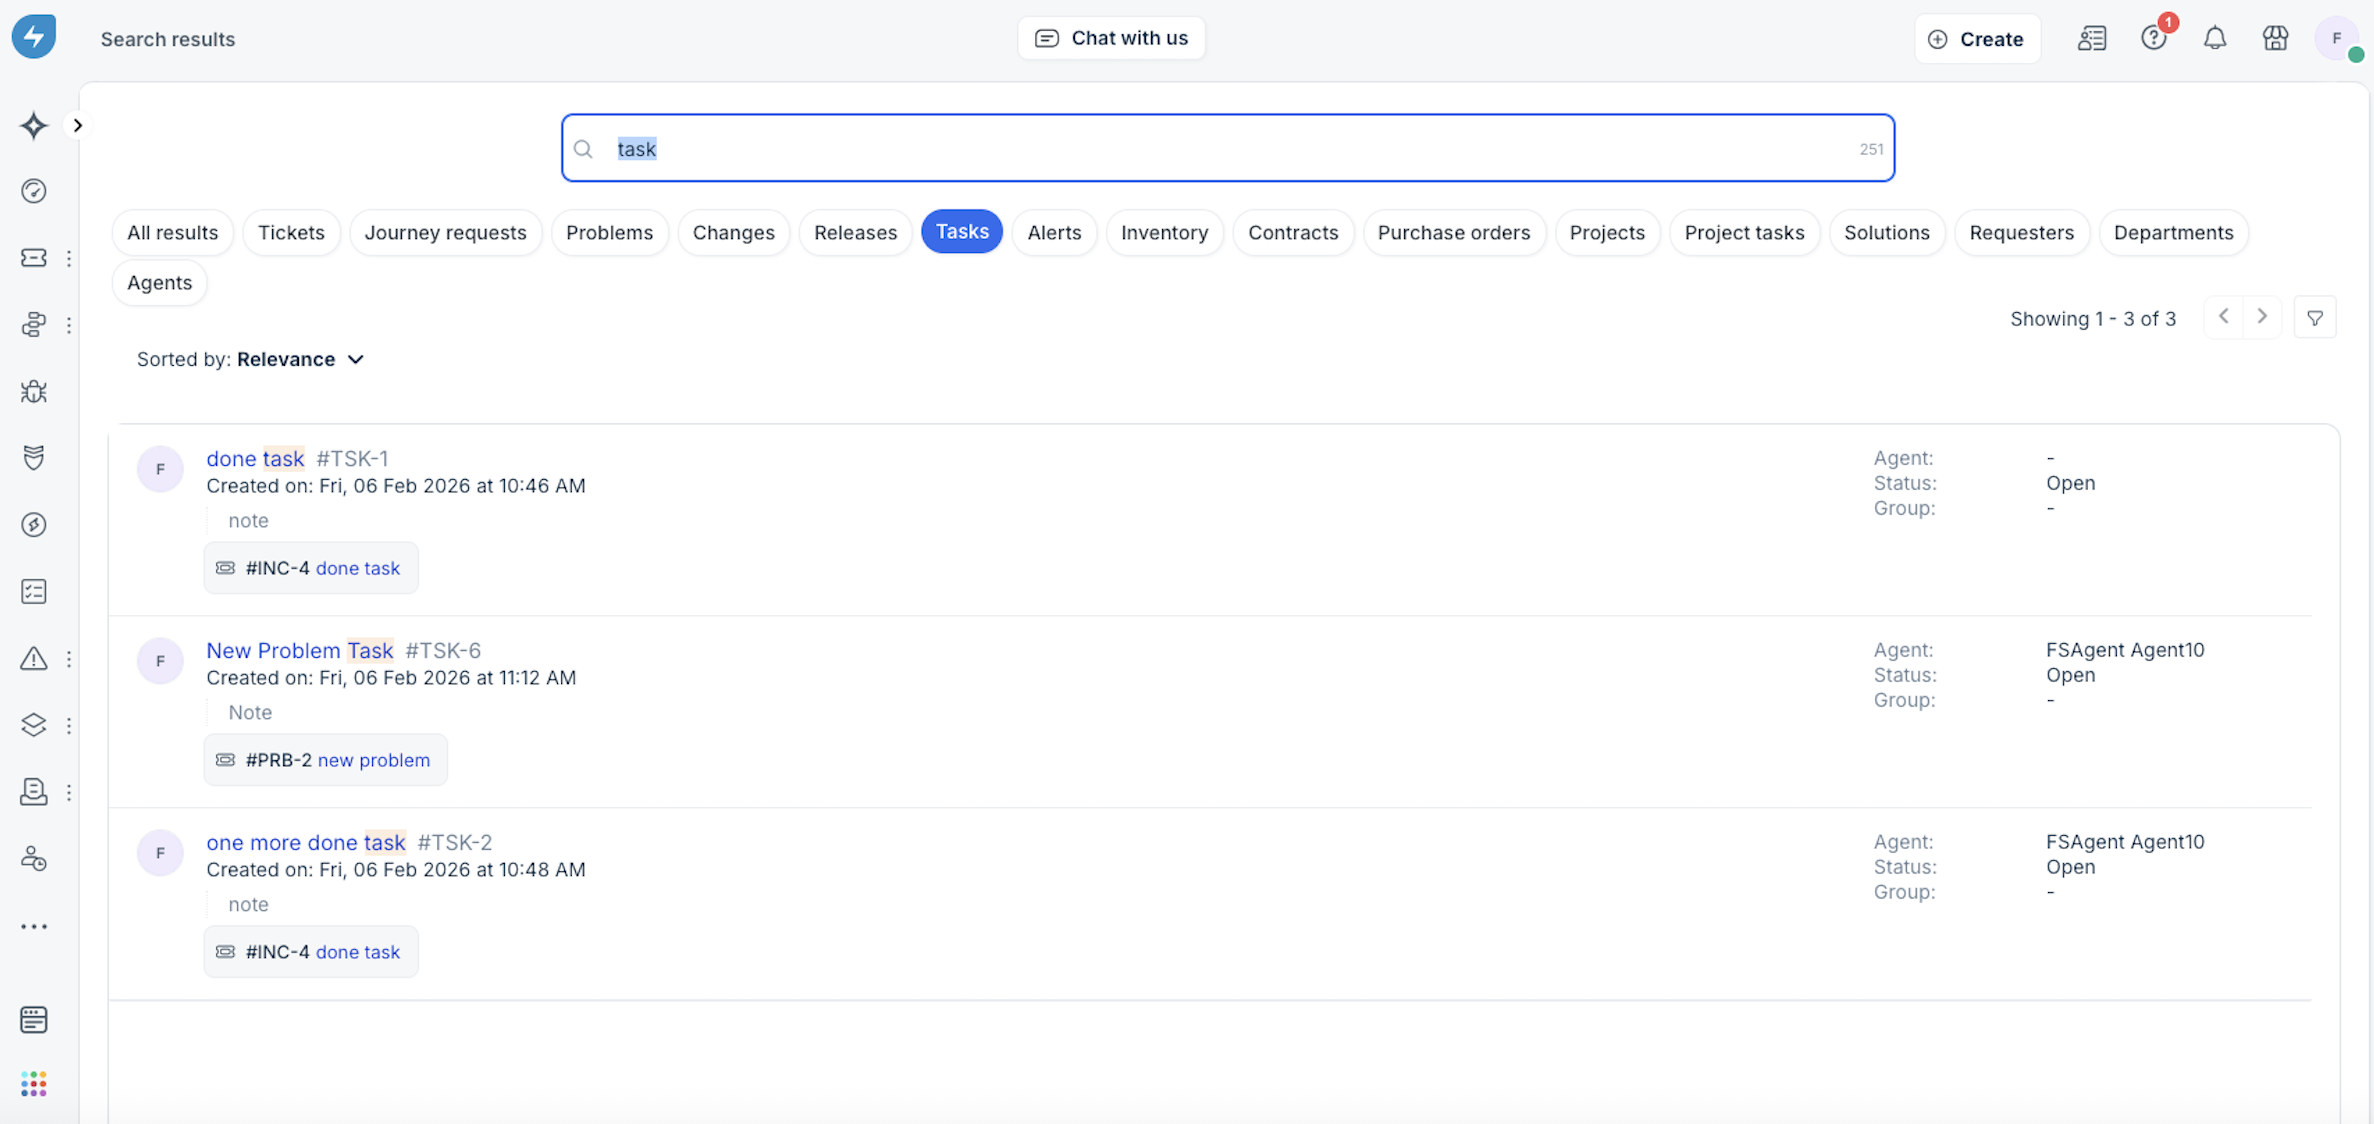Select the Project tasks filter tab
This screenshot has height=1124, width=2374.
point(1743,232)
